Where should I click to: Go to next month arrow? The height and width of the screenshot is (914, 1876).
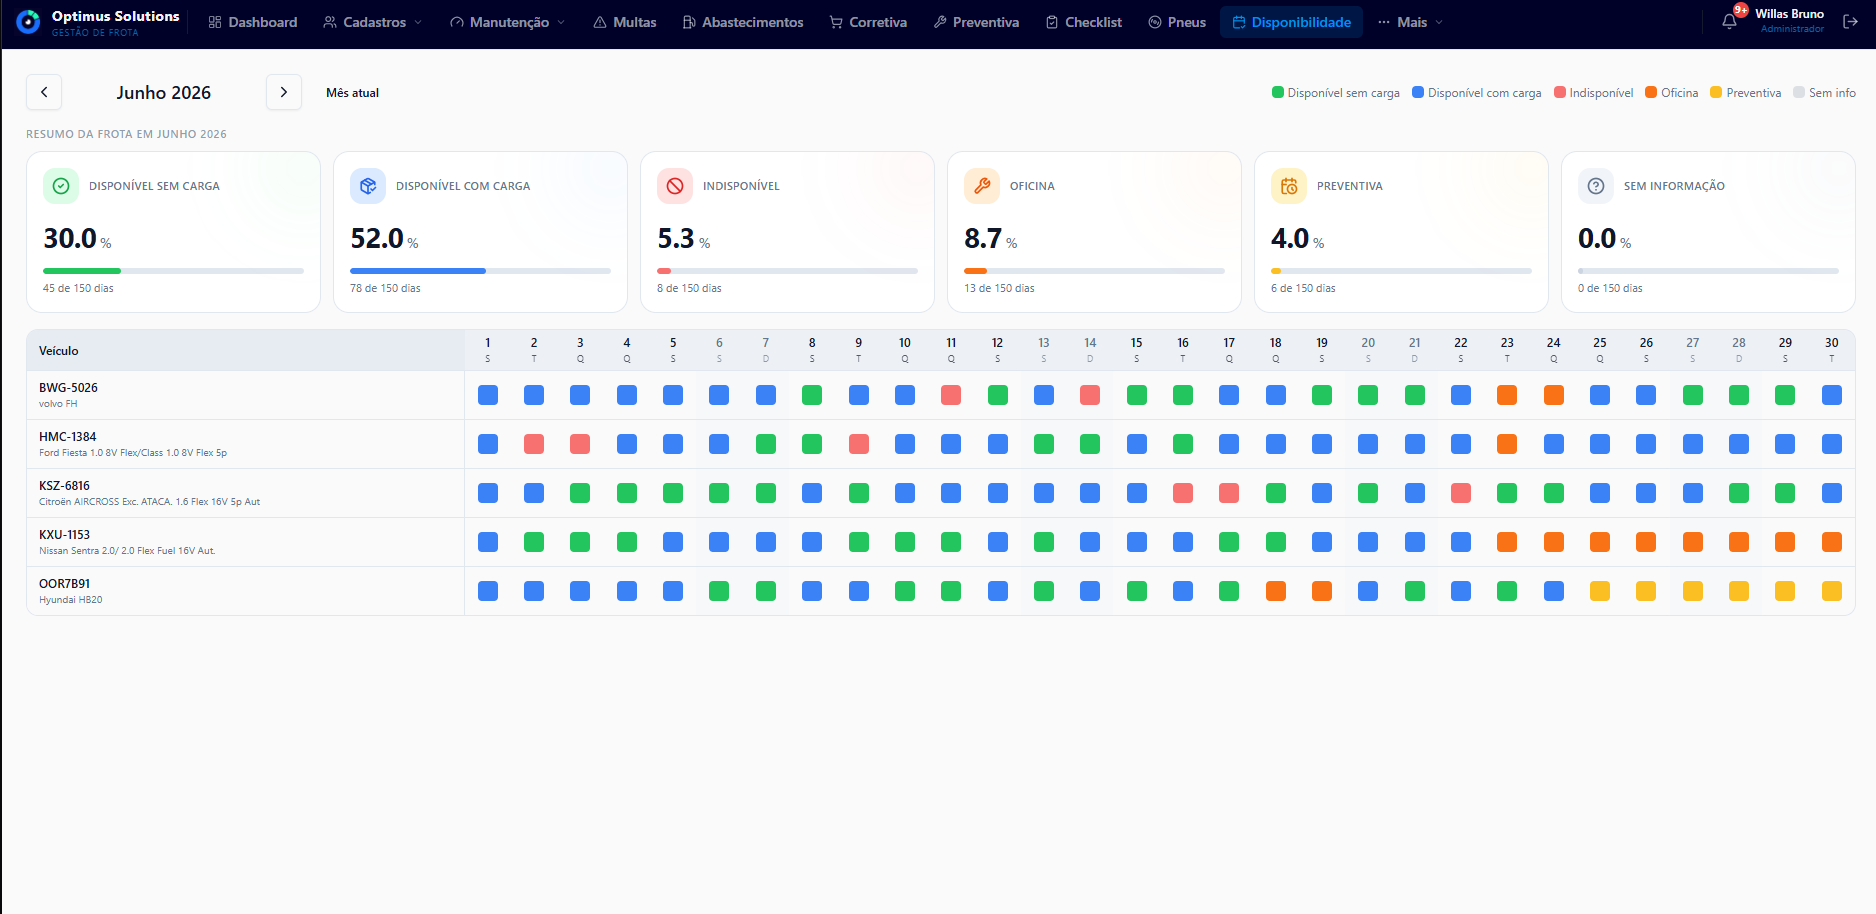(x=284, y=92)
